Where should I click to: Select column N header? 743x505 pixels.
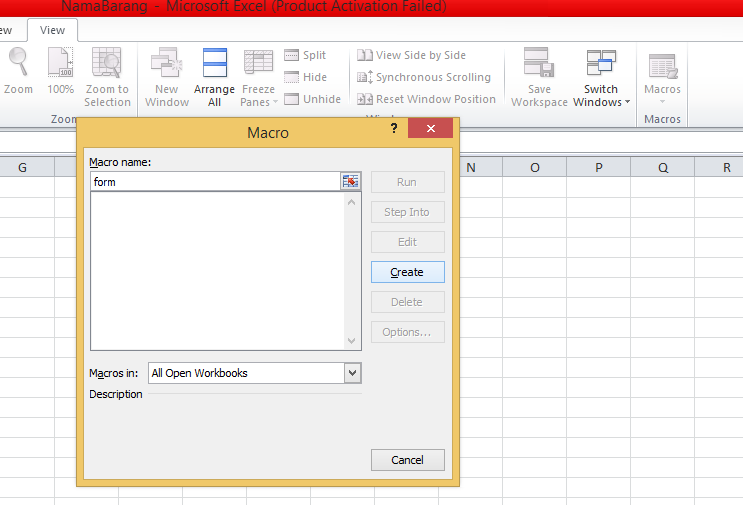(x=480, y=168)
